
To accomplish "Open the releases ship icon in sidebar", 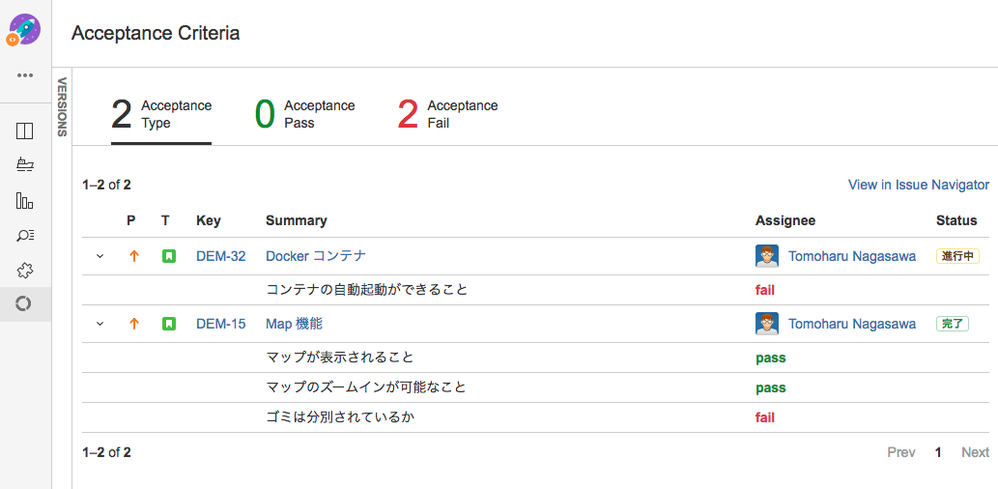I will 25,166.
